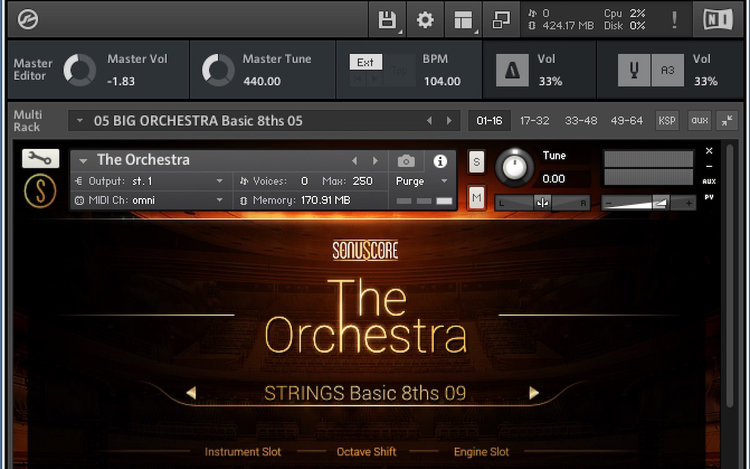The width and height of the screenshot is (750, 469).
Task: Open the options gear settings
Action: [x=425, y=20]
